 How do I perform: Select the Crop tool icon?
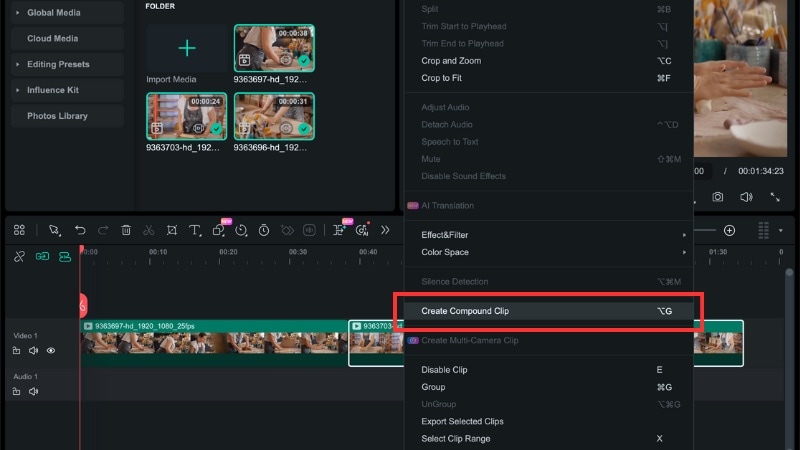[x=172, y=230]
